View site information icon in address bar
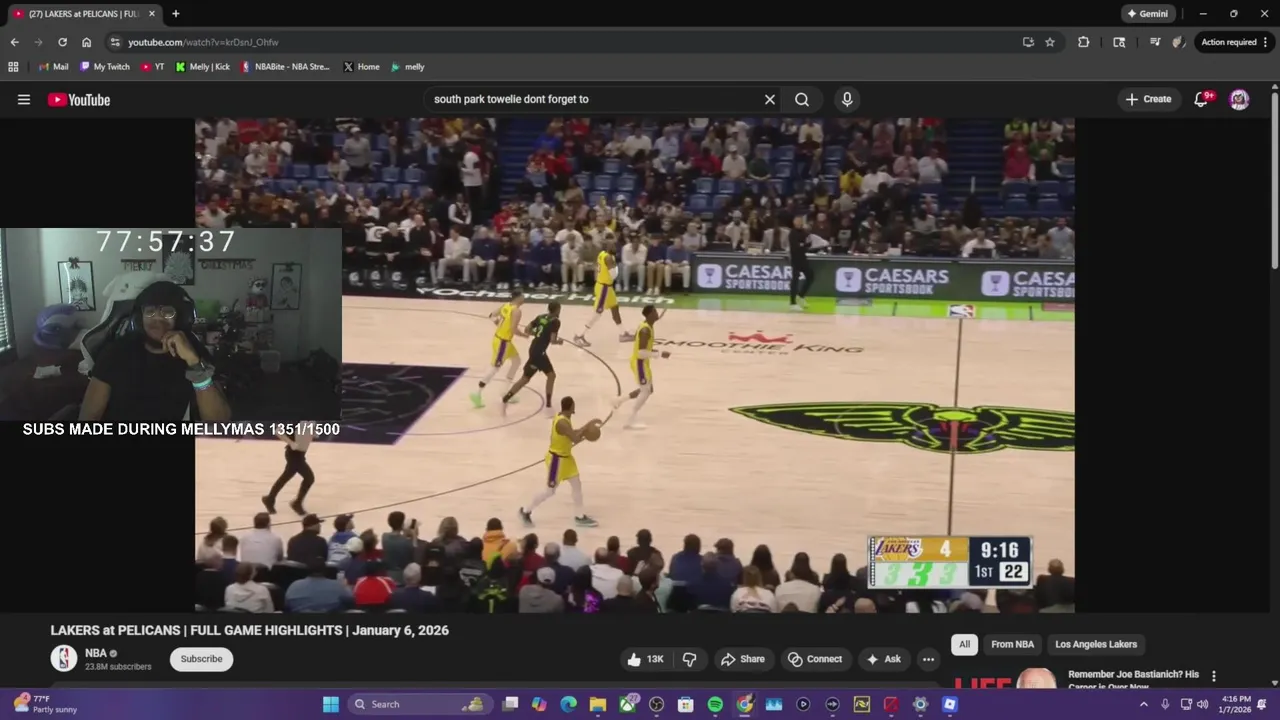This screenshot has height=720, width=1280. tap(115, 42)
